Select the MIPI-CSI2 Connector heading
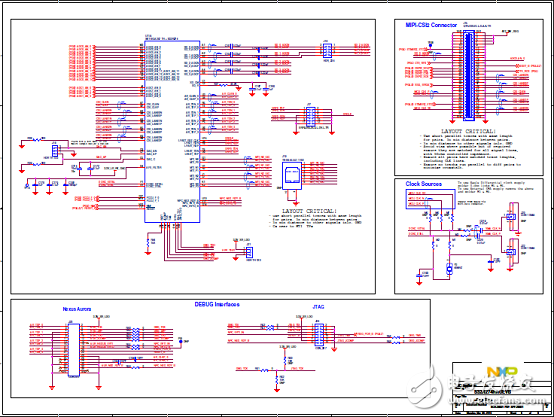The image size is (554, 417). 431,25
